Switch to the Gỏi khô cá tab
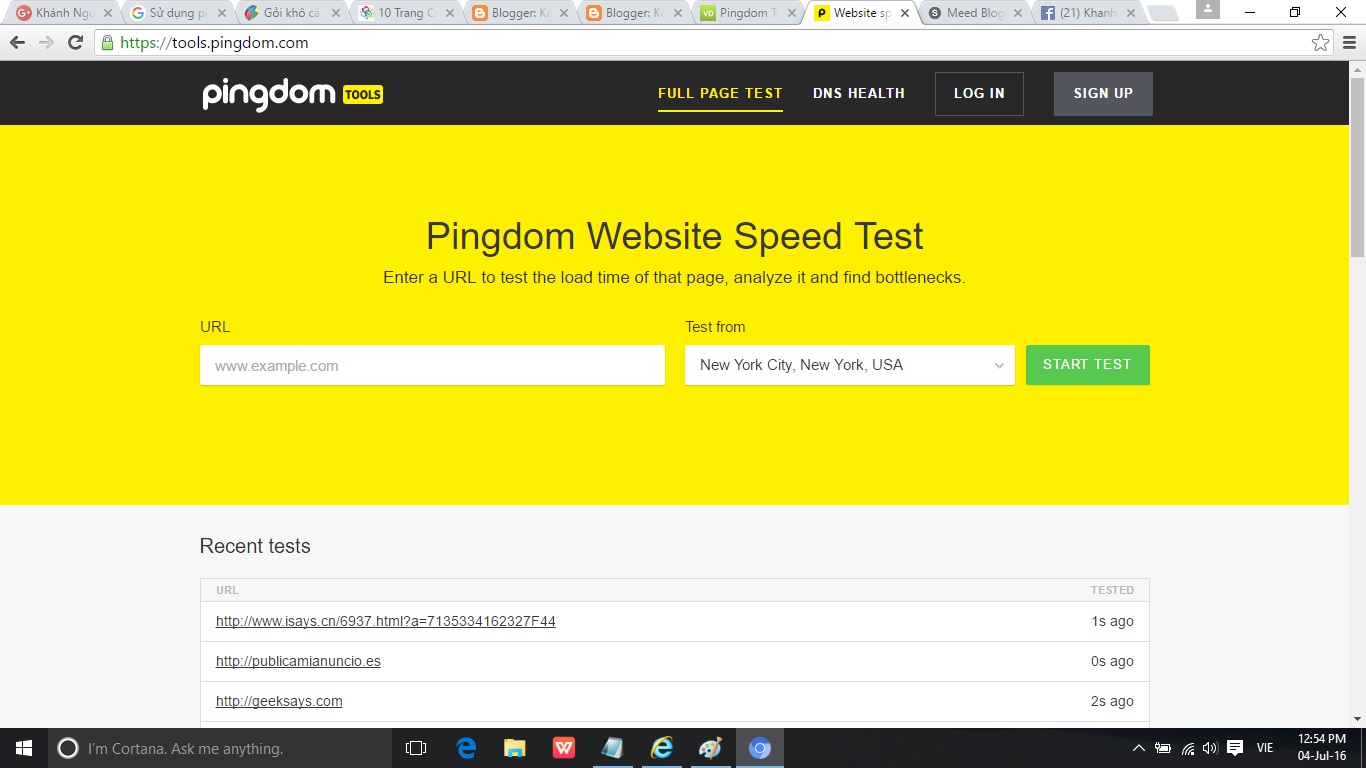 click(292, 13)
